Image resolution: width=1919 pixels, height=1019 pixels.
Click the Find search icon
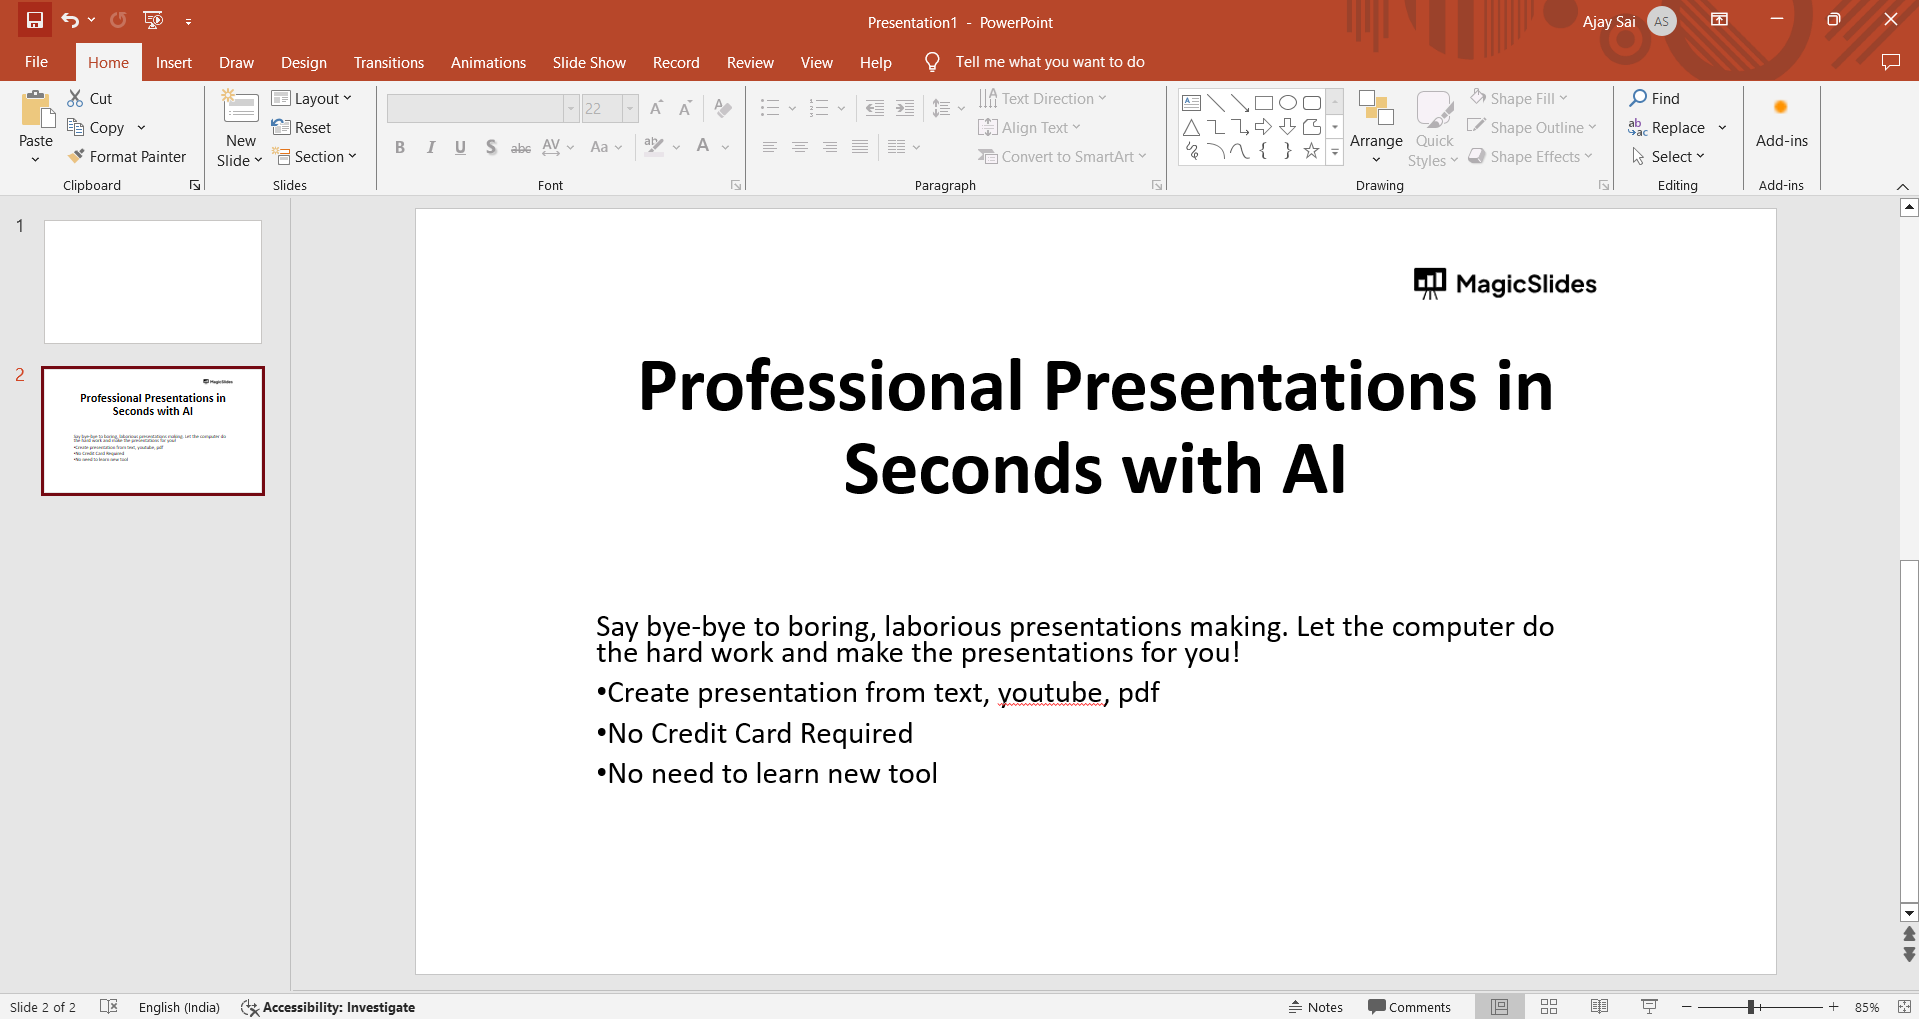1638,98
